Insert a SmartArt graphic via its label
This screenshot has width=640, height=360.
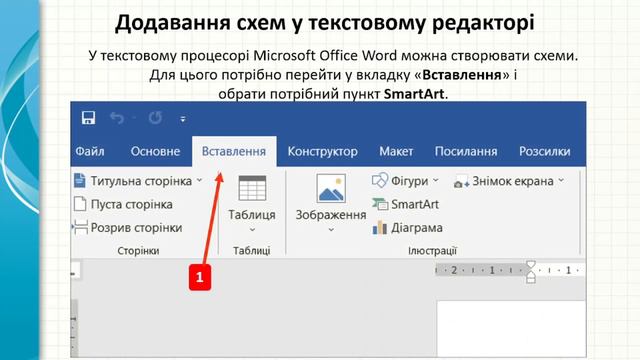click(415, 204)
